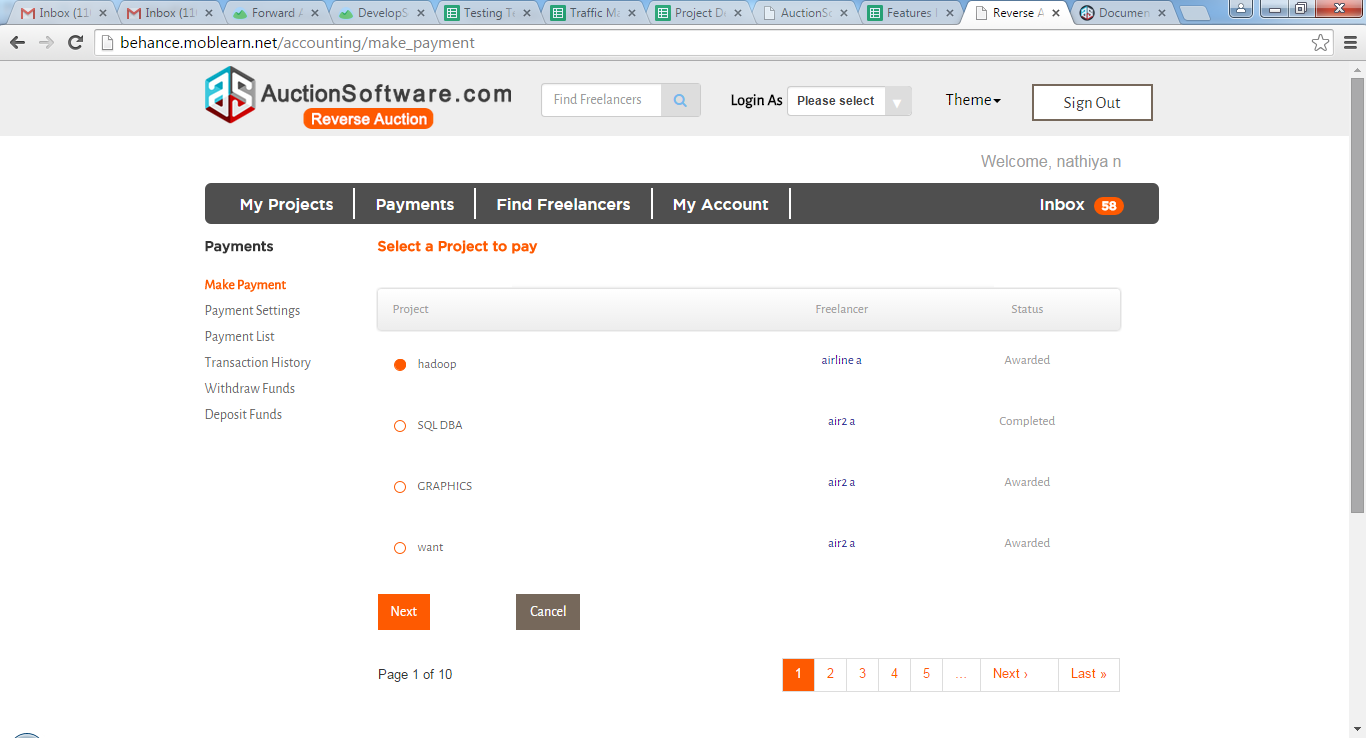This screenshot has height=738, width=1366.
Task: Close the Document tab
Action: click(1161, 13)
